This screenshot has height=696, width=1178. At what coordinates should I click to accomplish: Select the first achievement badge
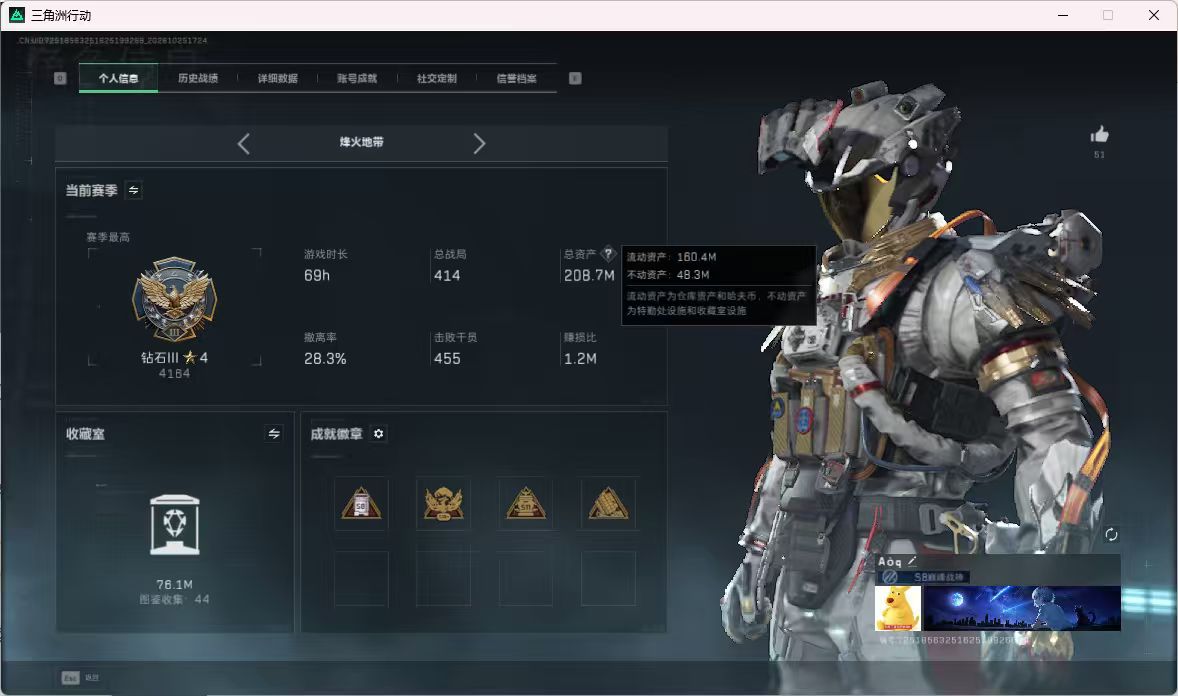point(361,504)
